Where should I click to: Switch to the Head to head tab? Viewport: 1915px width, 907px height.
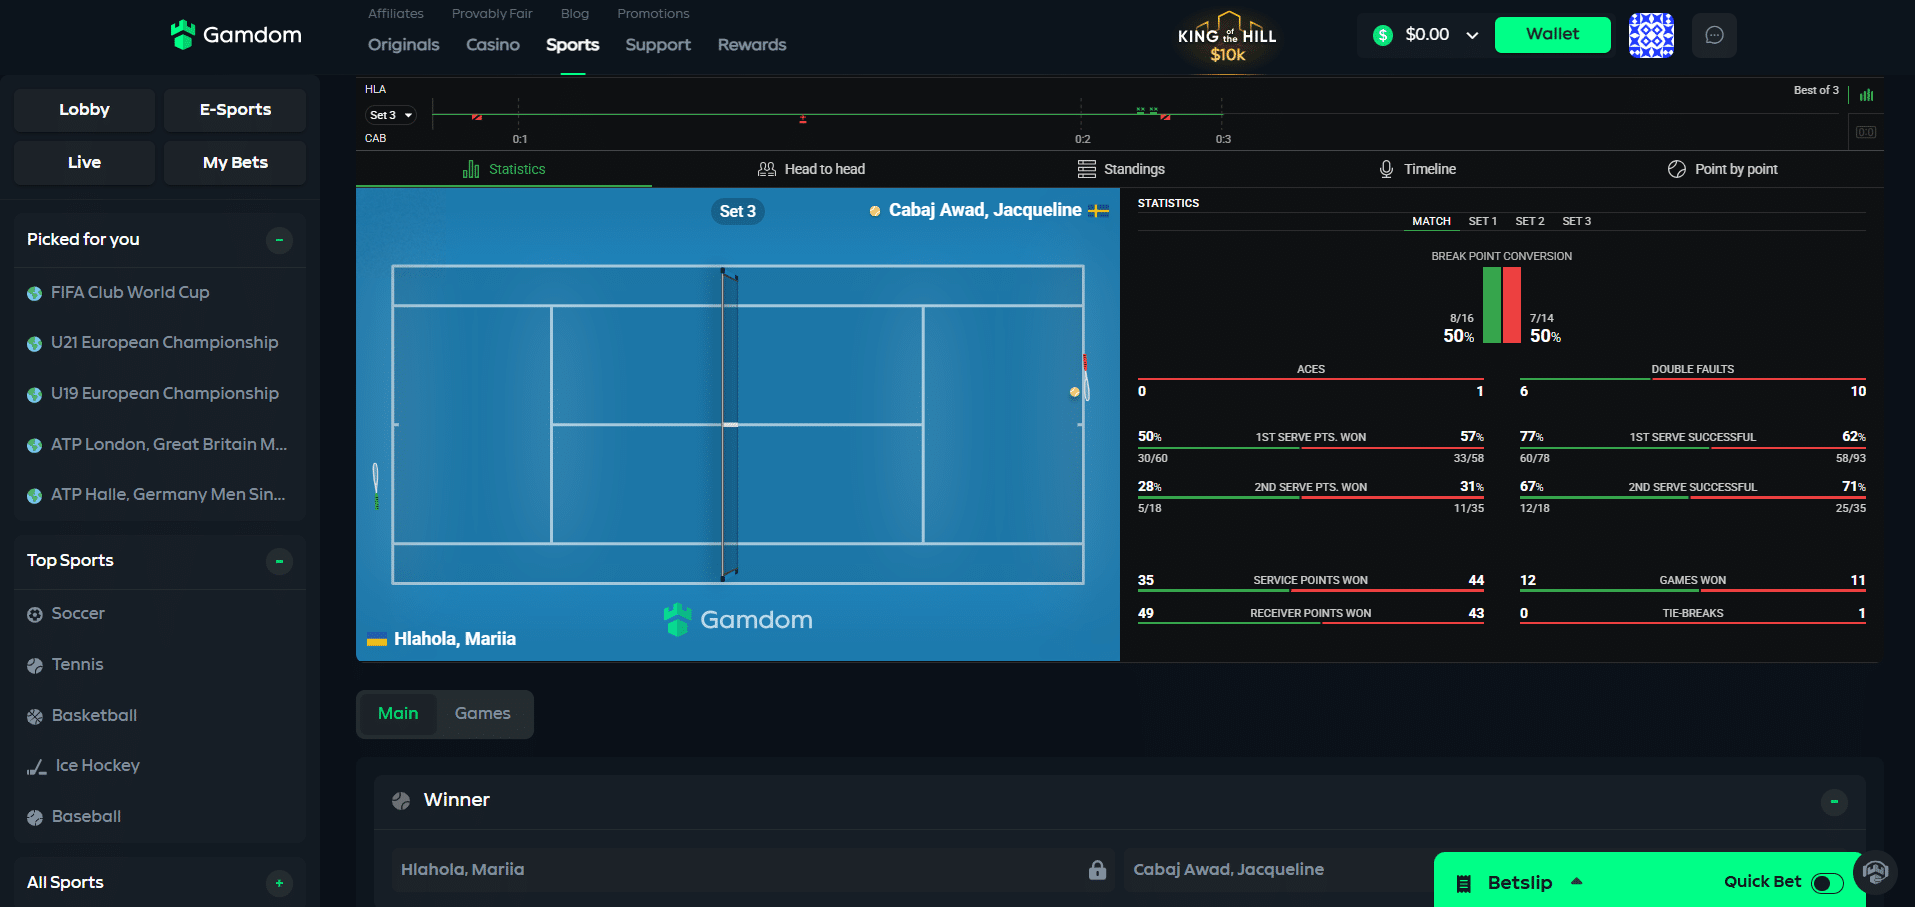(811, 169)
